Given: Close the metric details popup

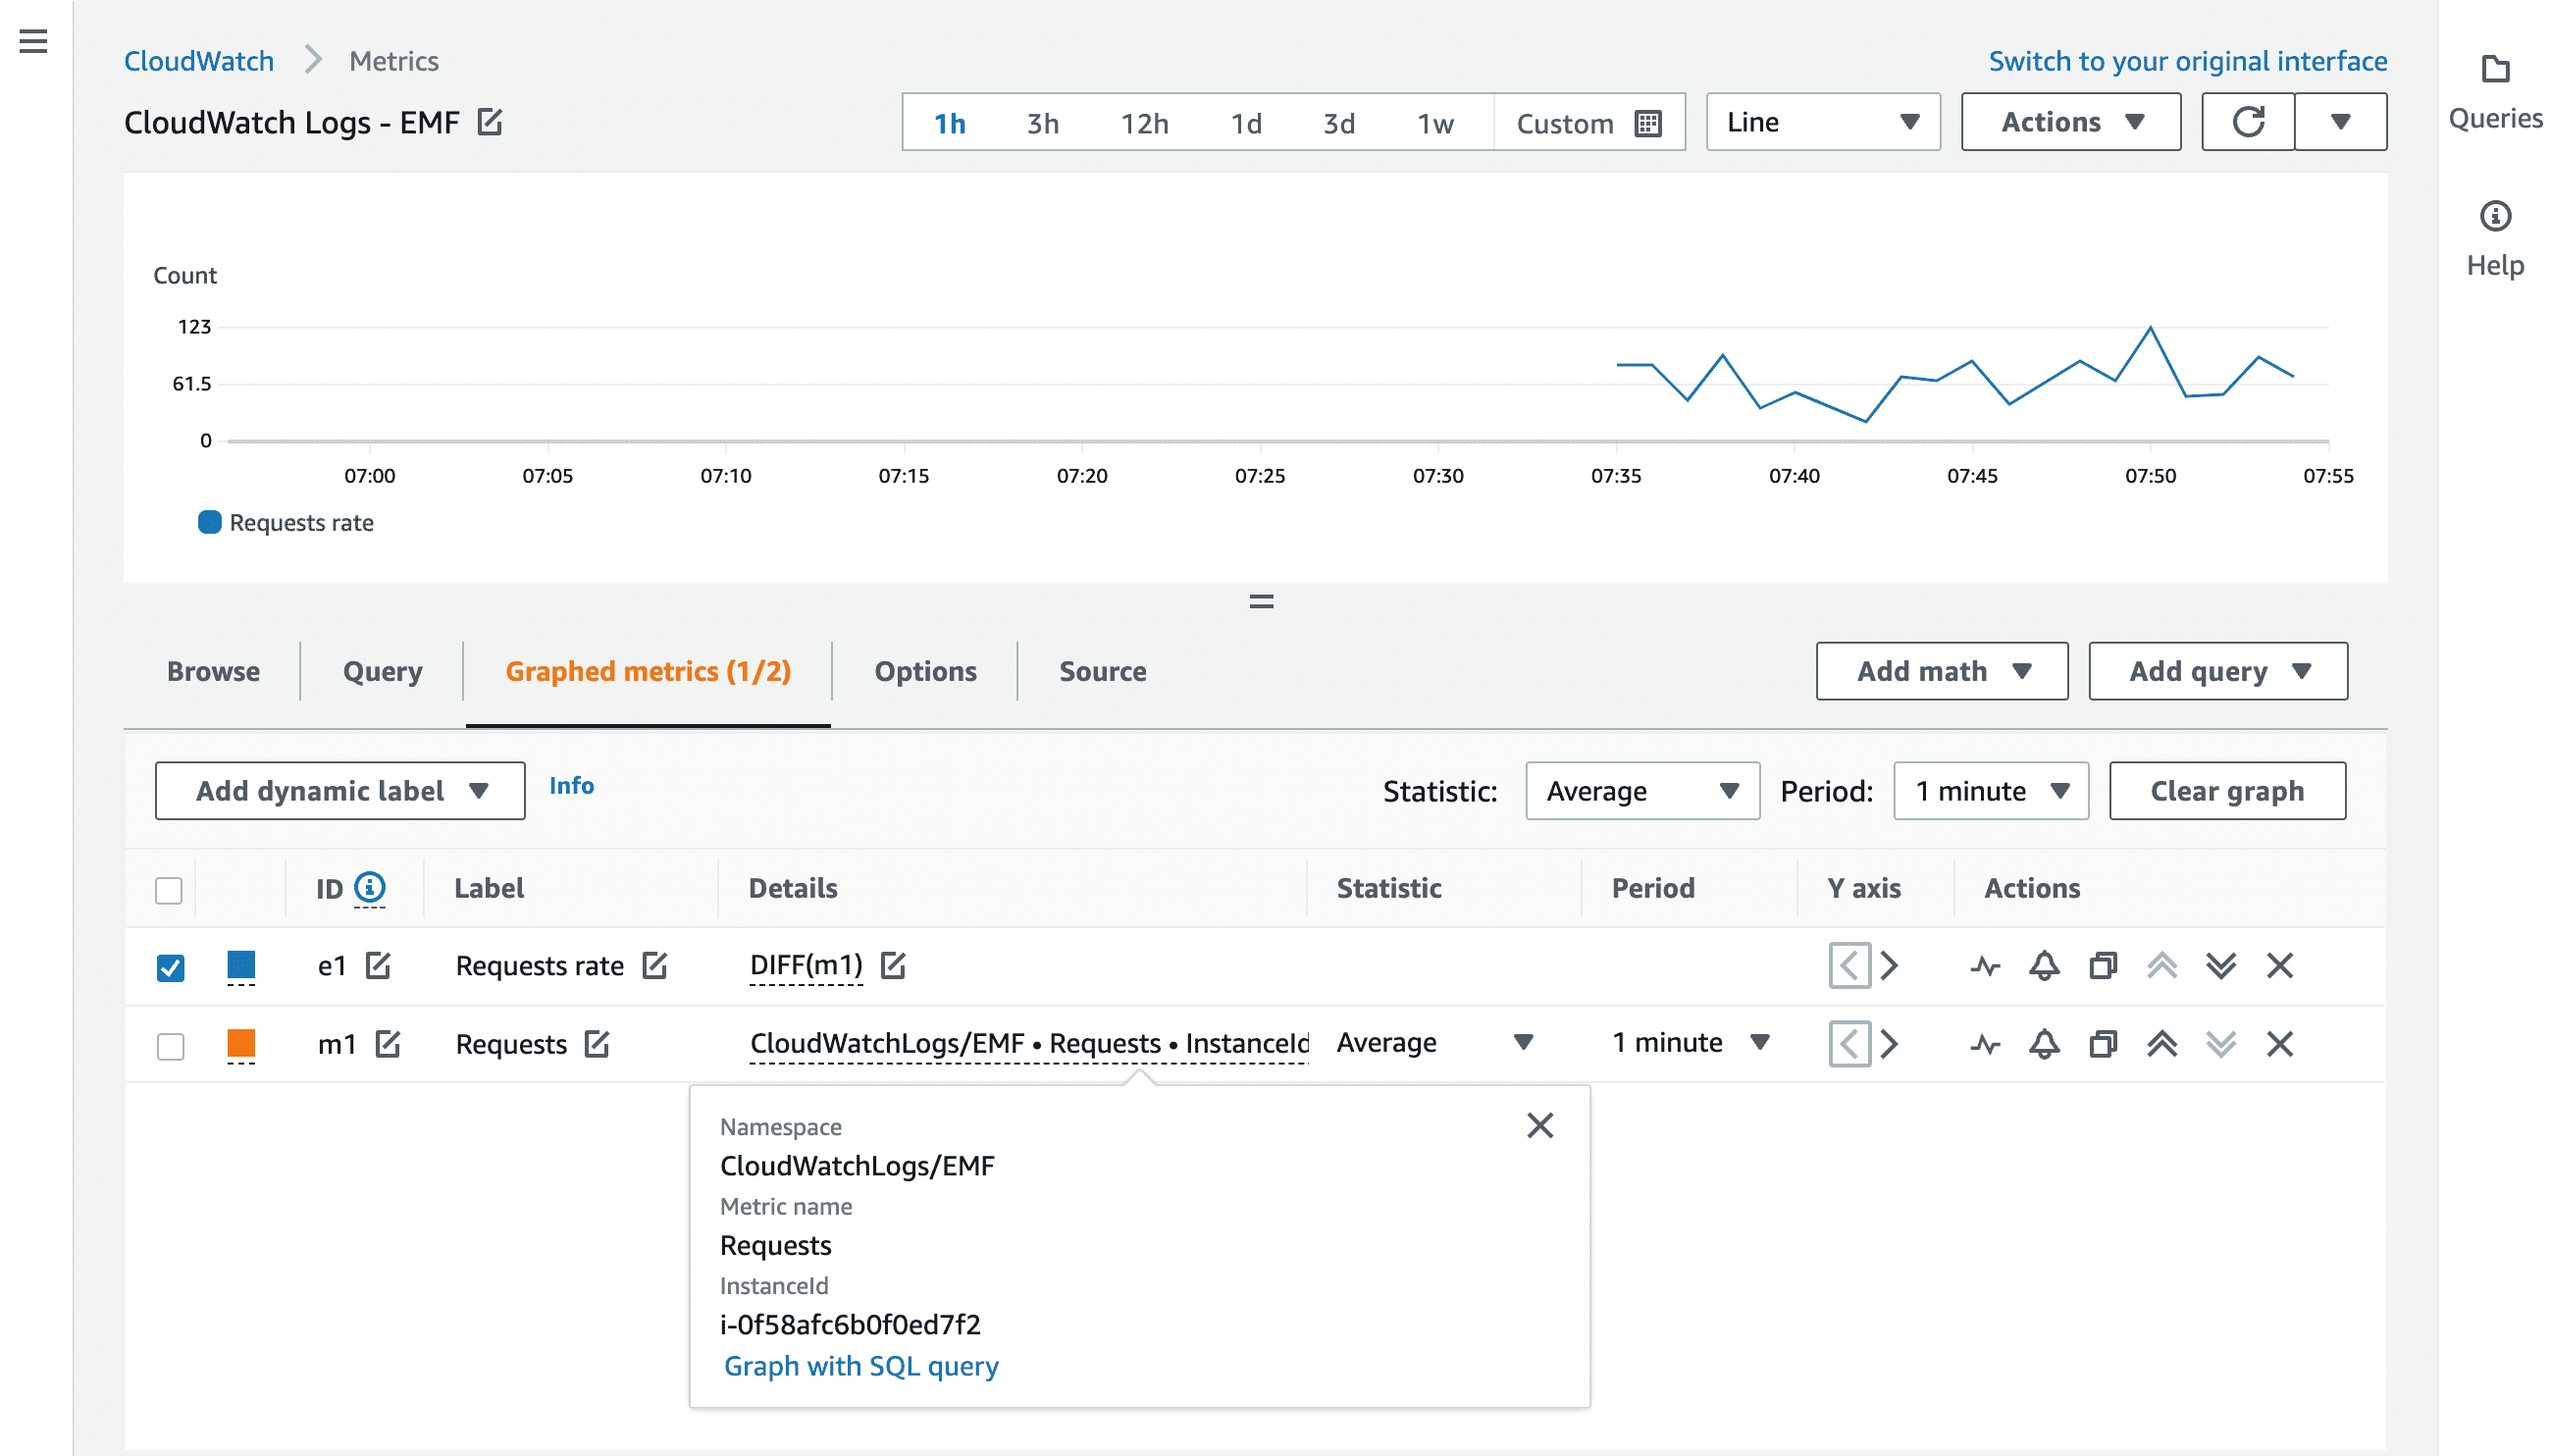Looking at the screenshot, I should 1540,1126.
